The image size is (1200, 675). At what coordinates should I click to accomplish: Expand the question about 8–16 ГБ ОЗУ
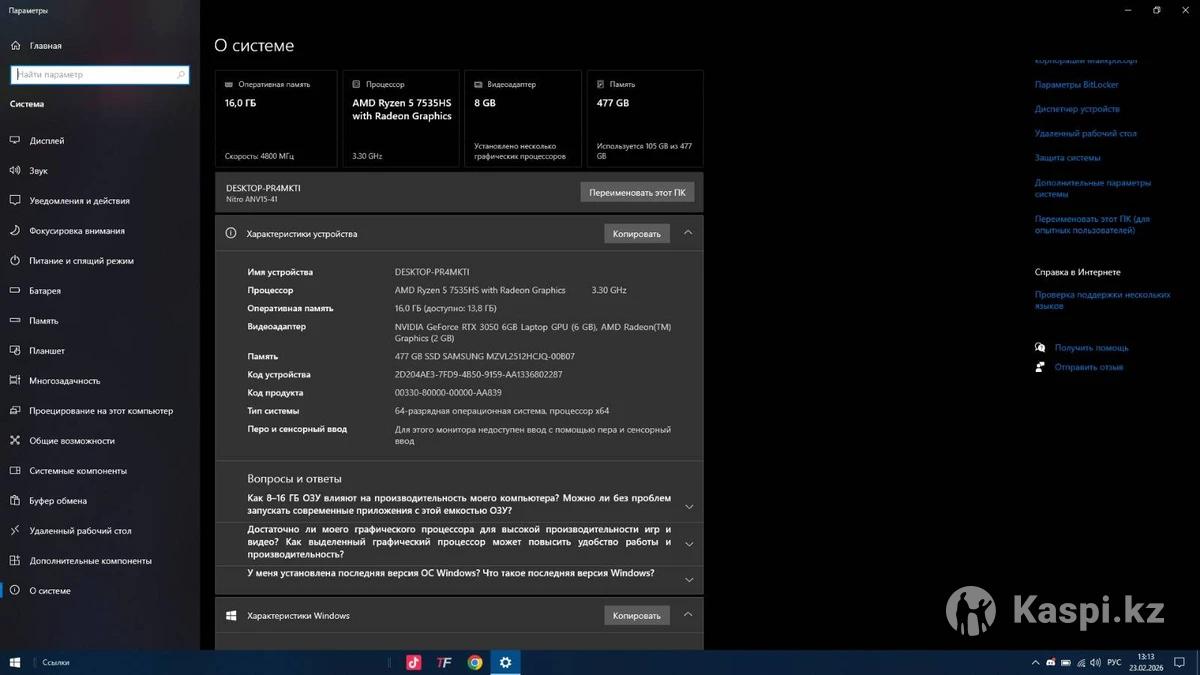688,506
